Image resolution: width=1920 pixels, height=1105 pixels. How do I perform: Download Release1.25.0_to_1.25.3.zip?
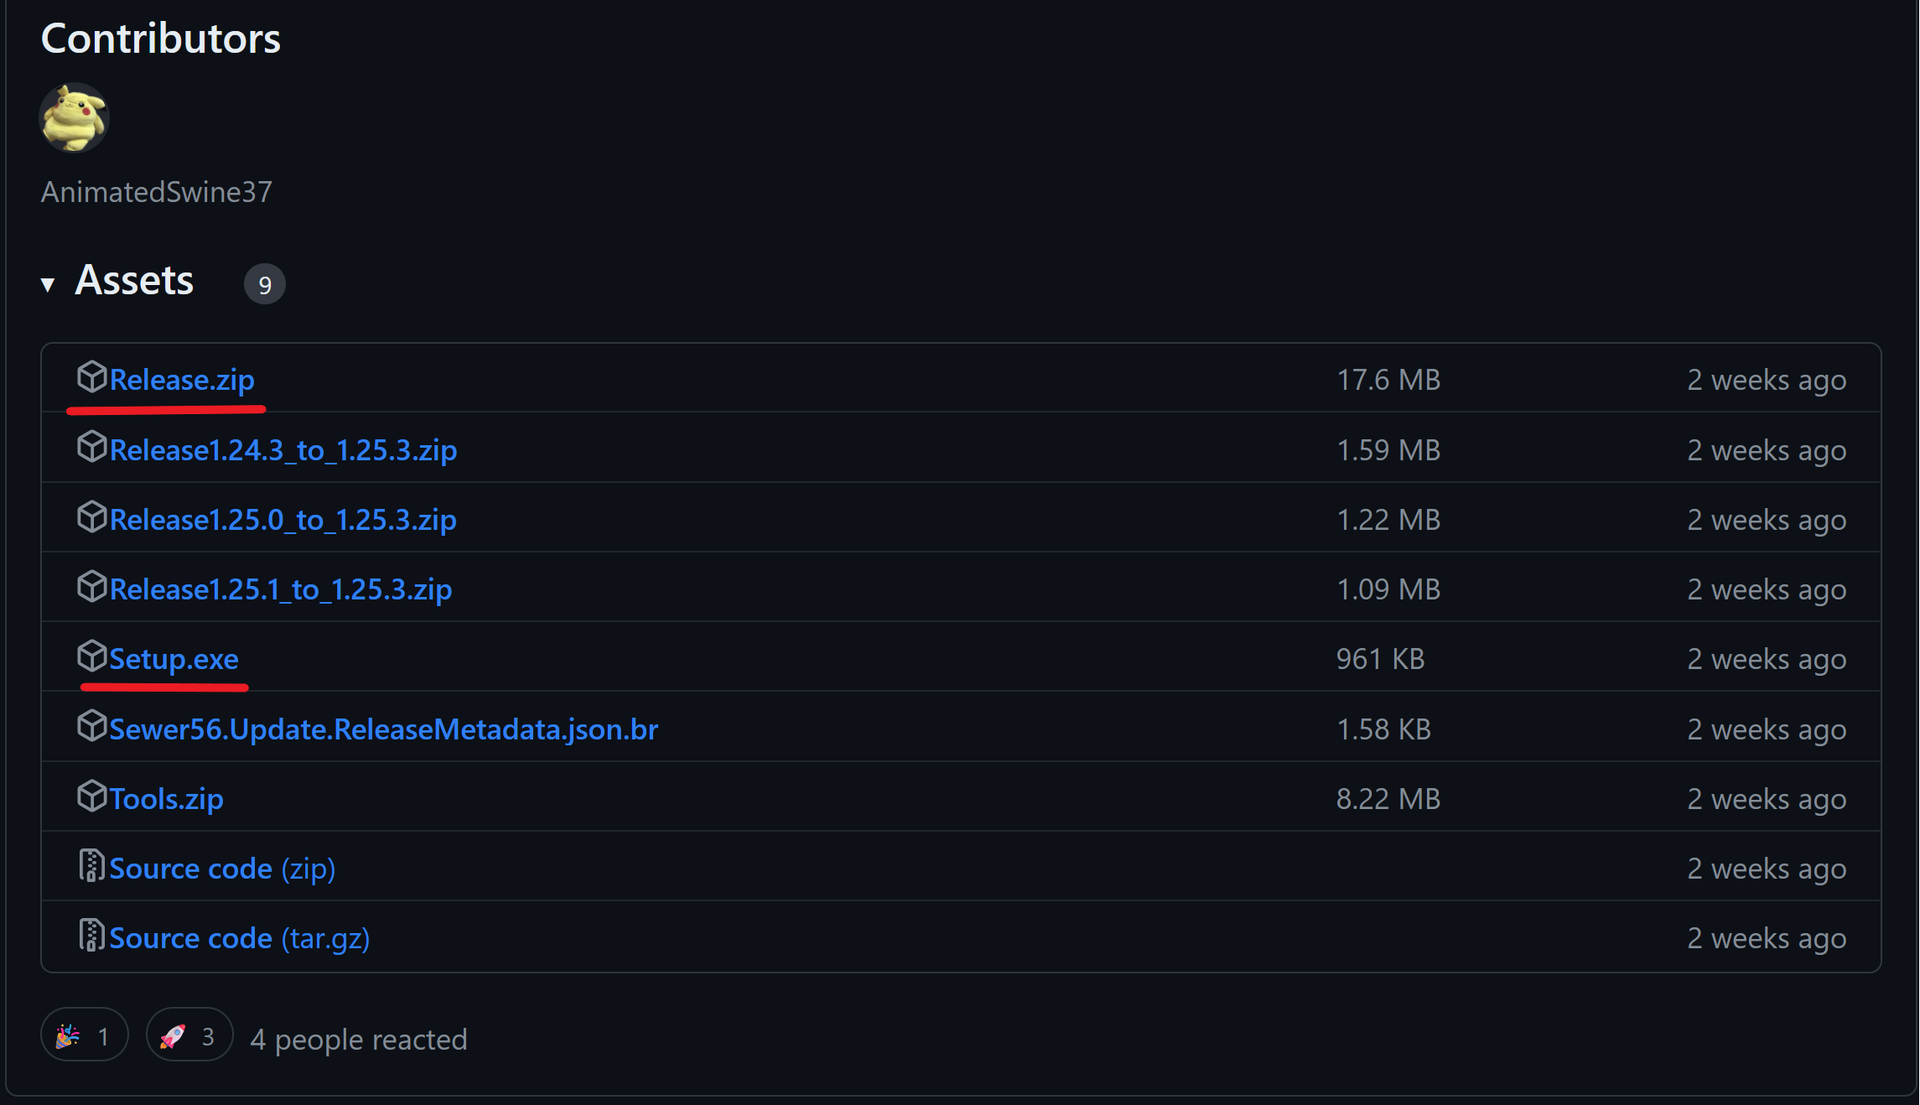click(x=283, y=520)
